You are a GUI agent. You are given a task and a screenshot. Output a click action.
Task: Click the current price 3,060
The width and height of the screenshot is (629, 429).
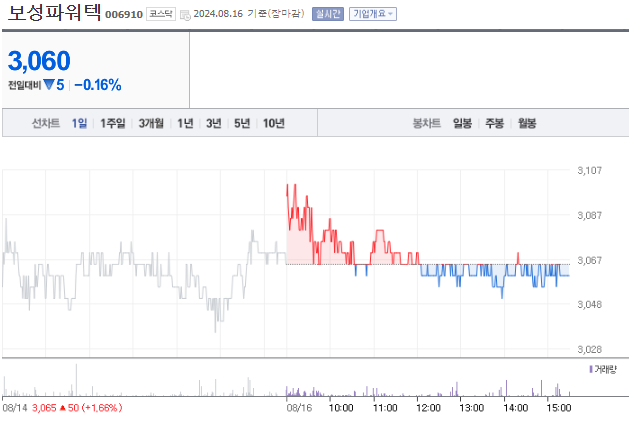[x=39, y=61]
